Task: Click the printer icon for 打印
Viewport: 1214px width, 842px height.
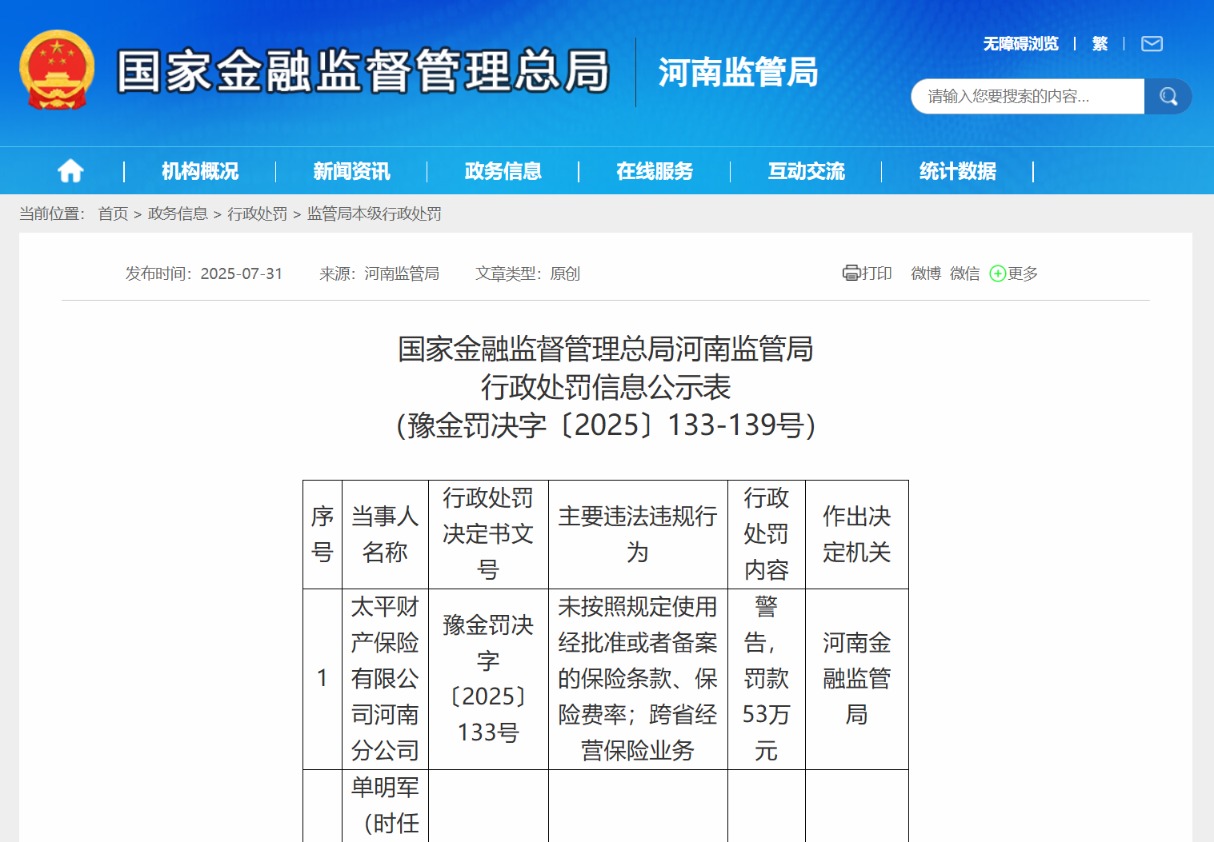Action: click(851, 273)
